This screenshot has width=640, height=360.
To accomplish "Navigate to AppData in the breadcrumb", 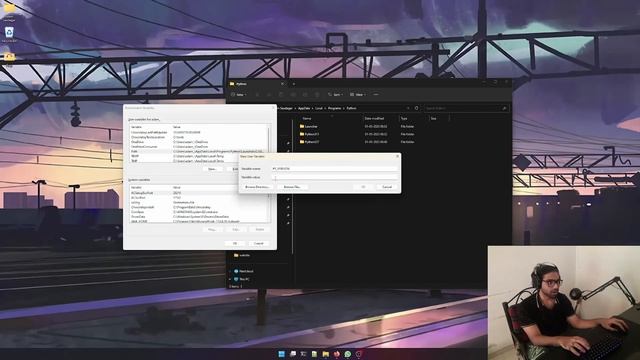I will (x=304, y=108).
